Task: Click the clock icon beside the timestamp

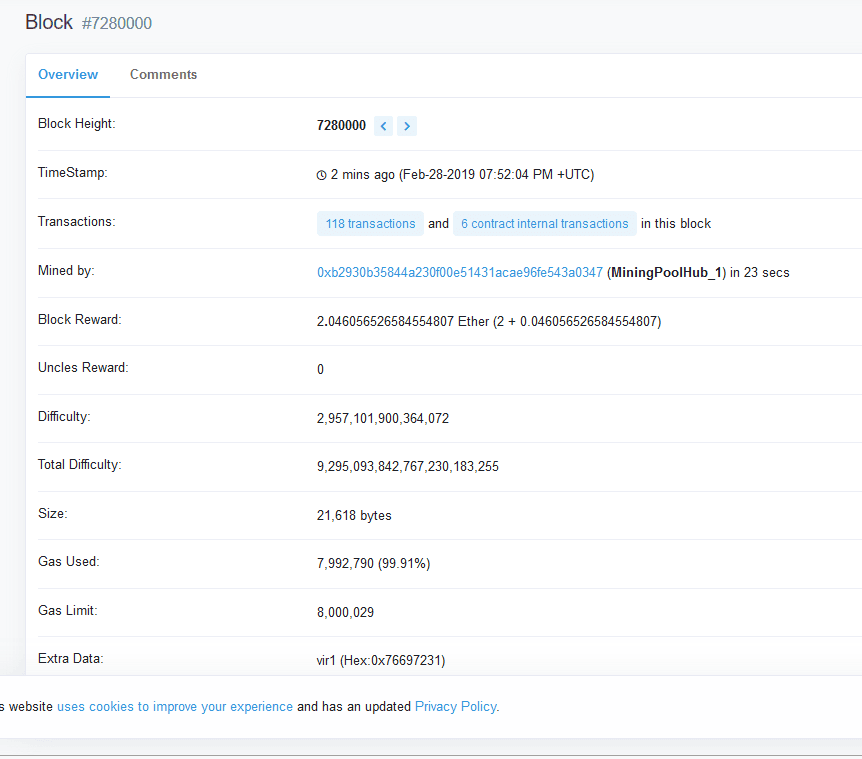Action: [321, 175]
